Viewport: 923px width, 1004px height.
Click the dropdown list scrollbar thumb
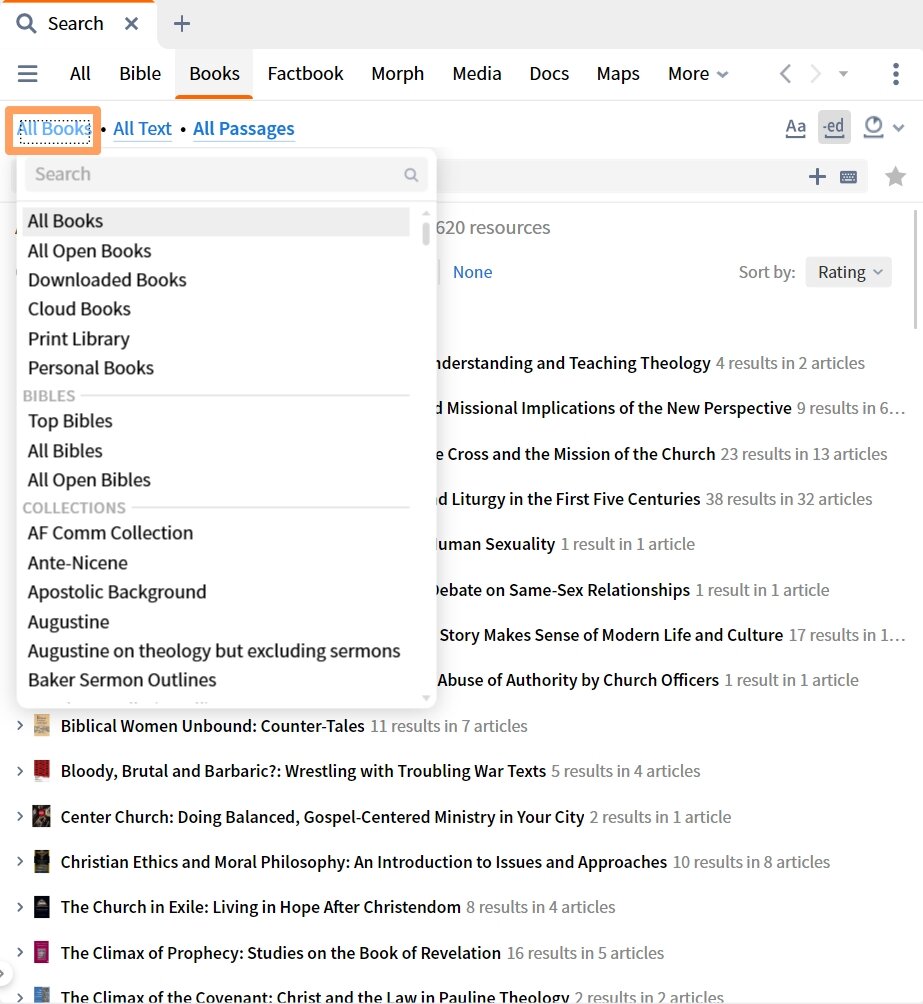point(426,234)
